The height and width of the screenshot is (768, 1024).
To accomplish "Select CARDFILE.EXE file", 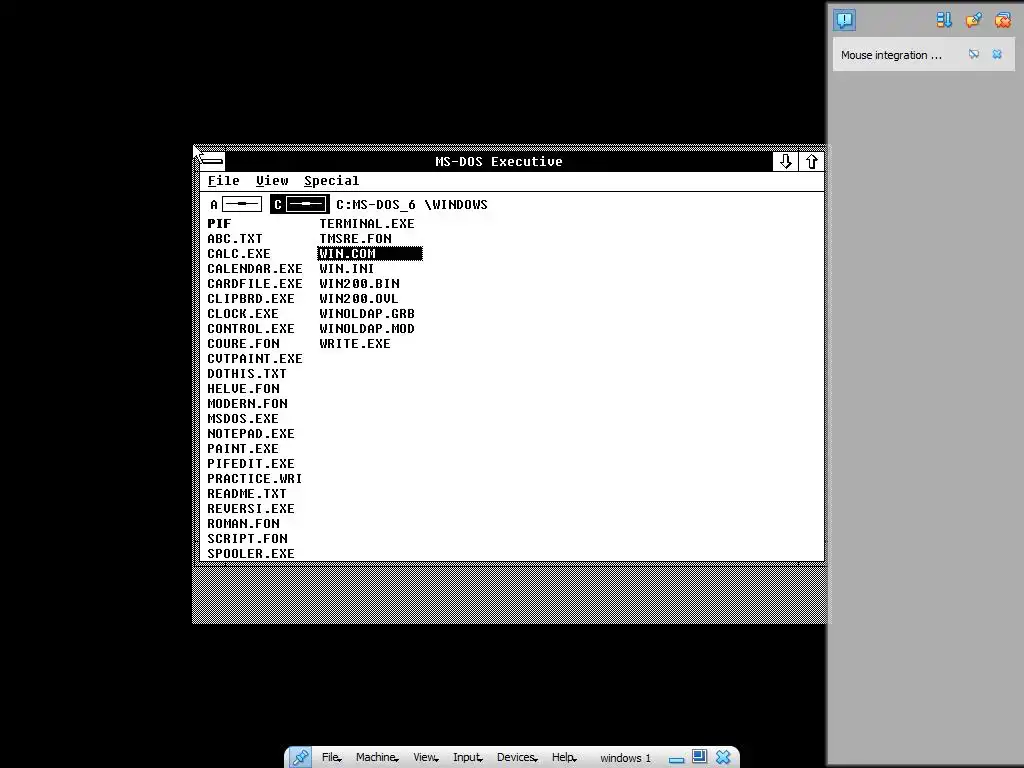I will click(255, 283).
